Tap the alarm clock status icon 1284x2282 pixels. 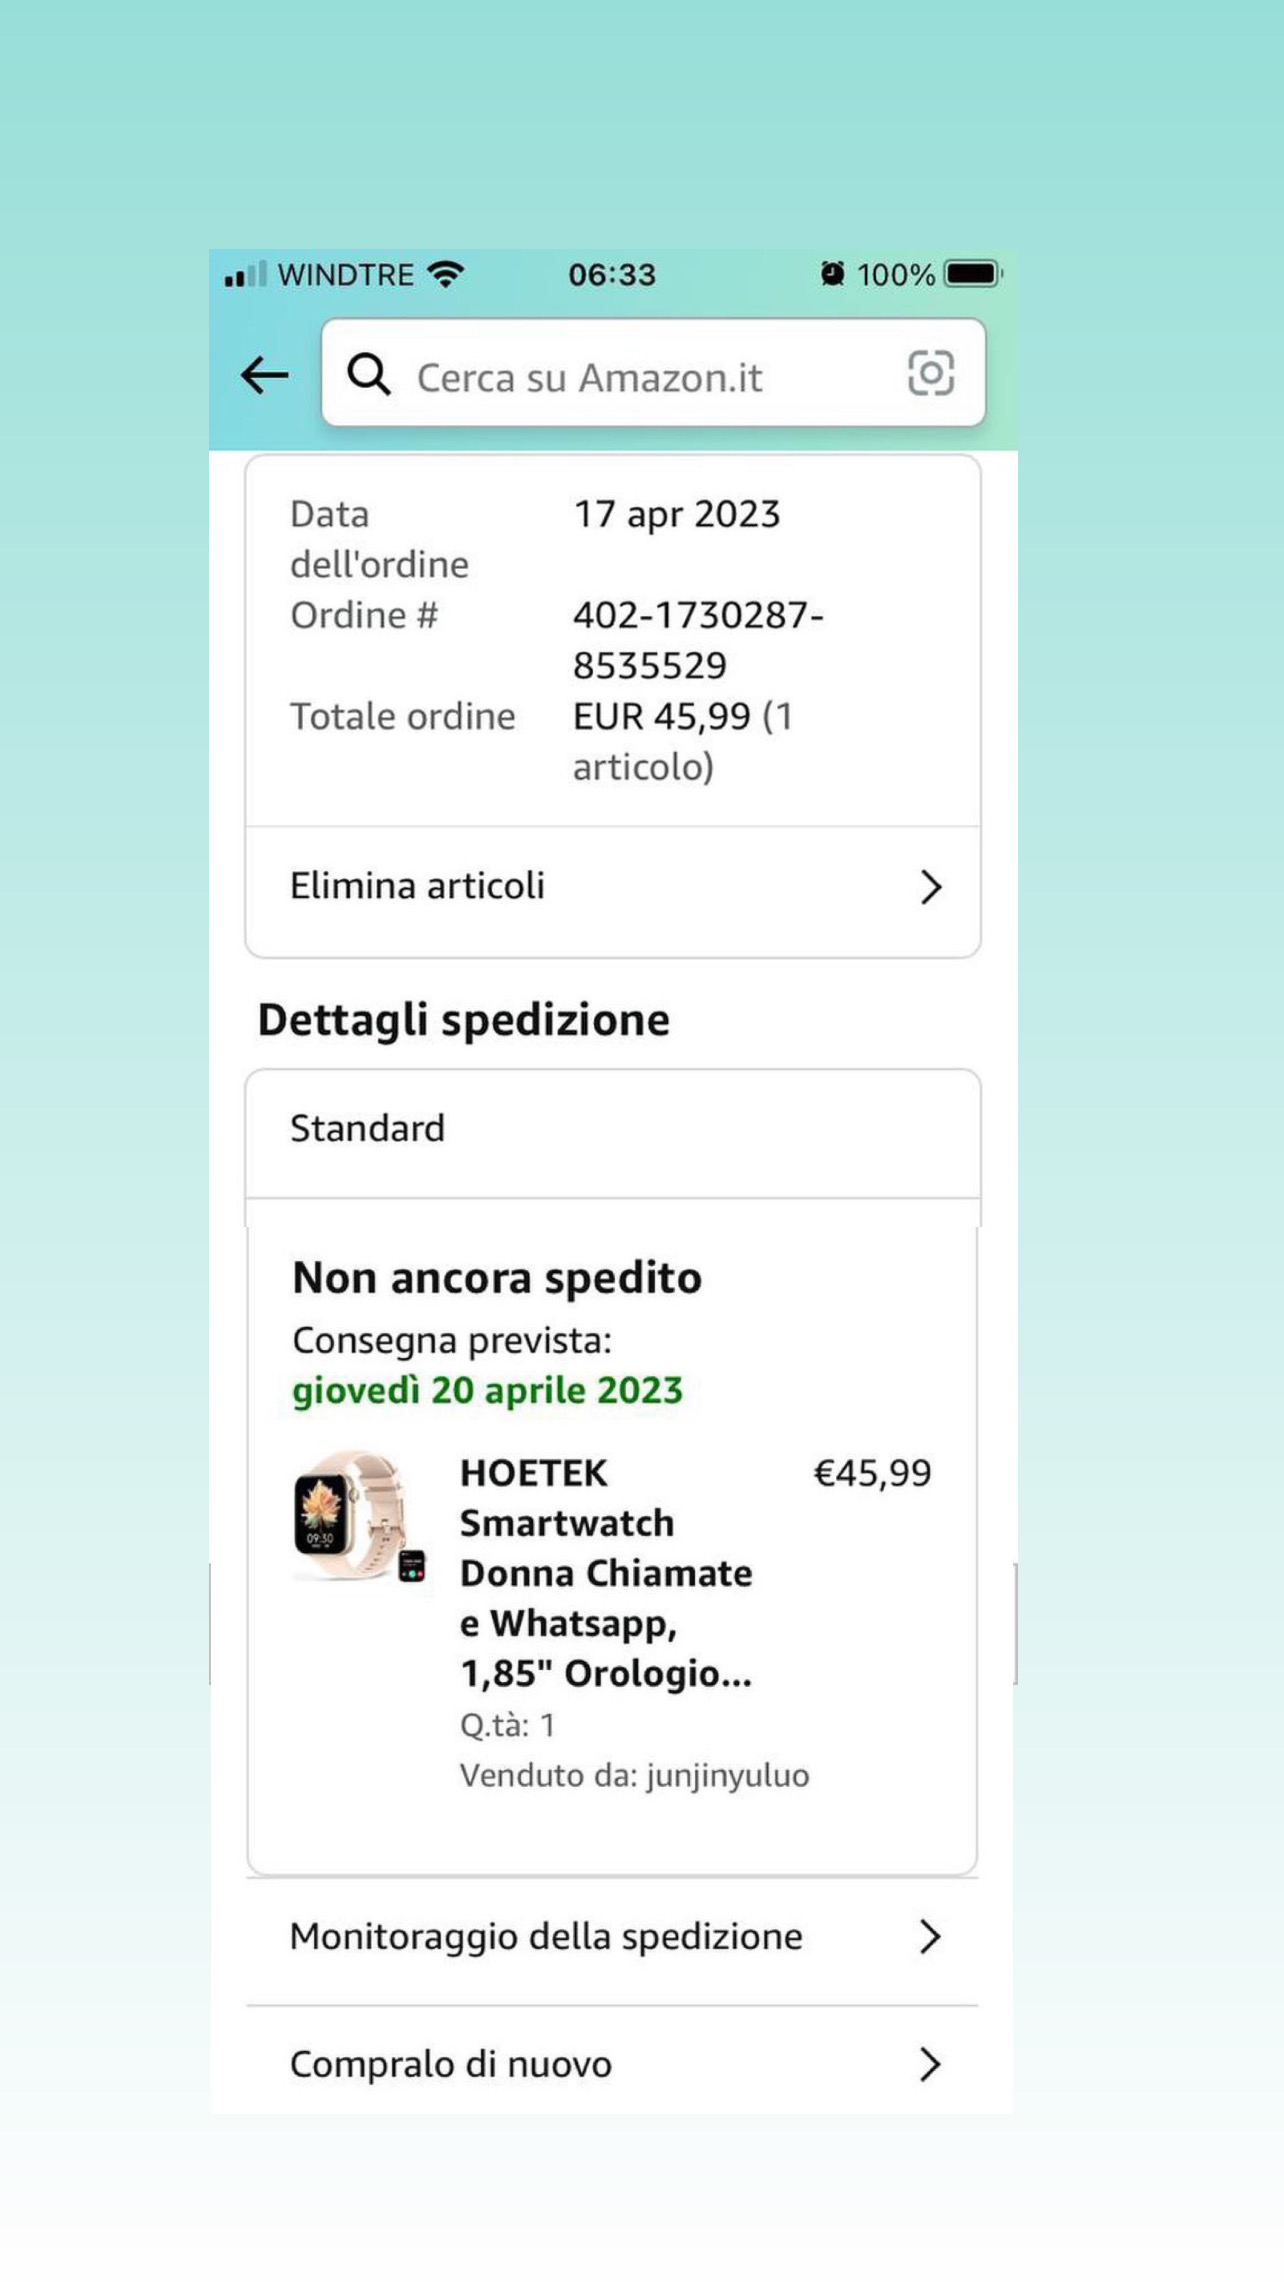coord(832,274)
